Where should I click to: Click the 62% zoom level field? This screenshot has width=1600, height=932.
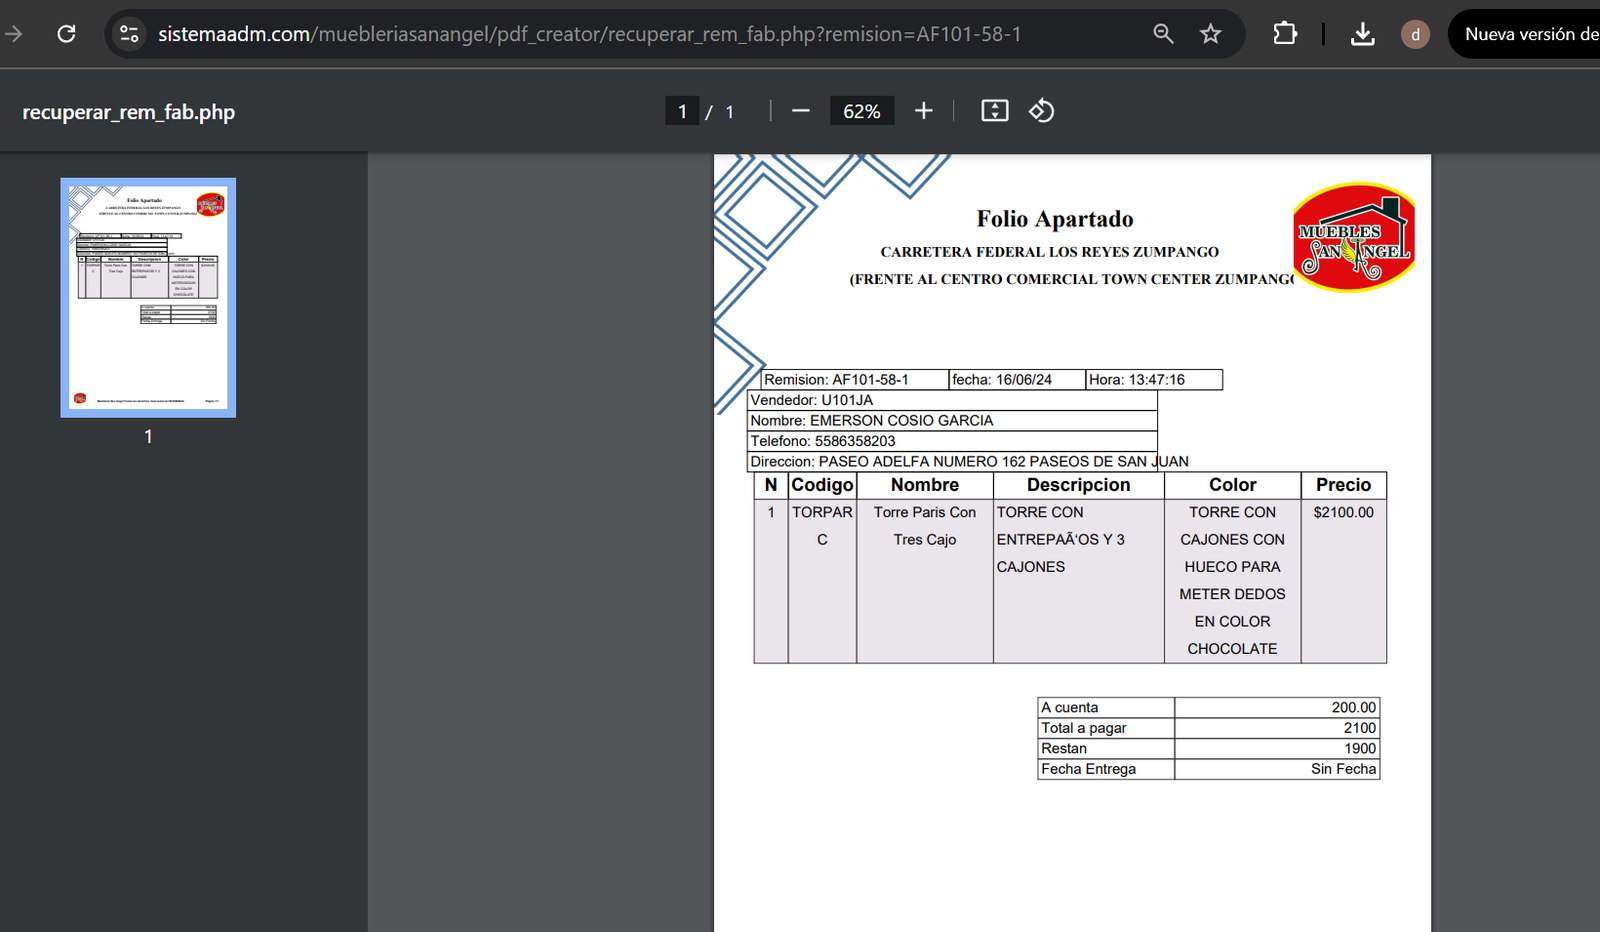tap(861, 111)
